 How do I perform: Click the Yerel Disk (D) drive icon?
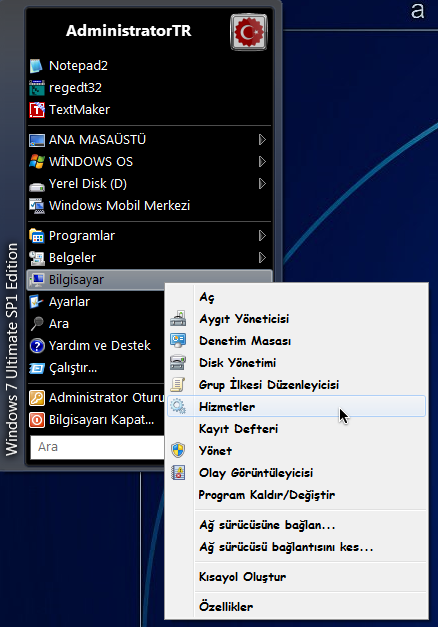tap(37, 185)
